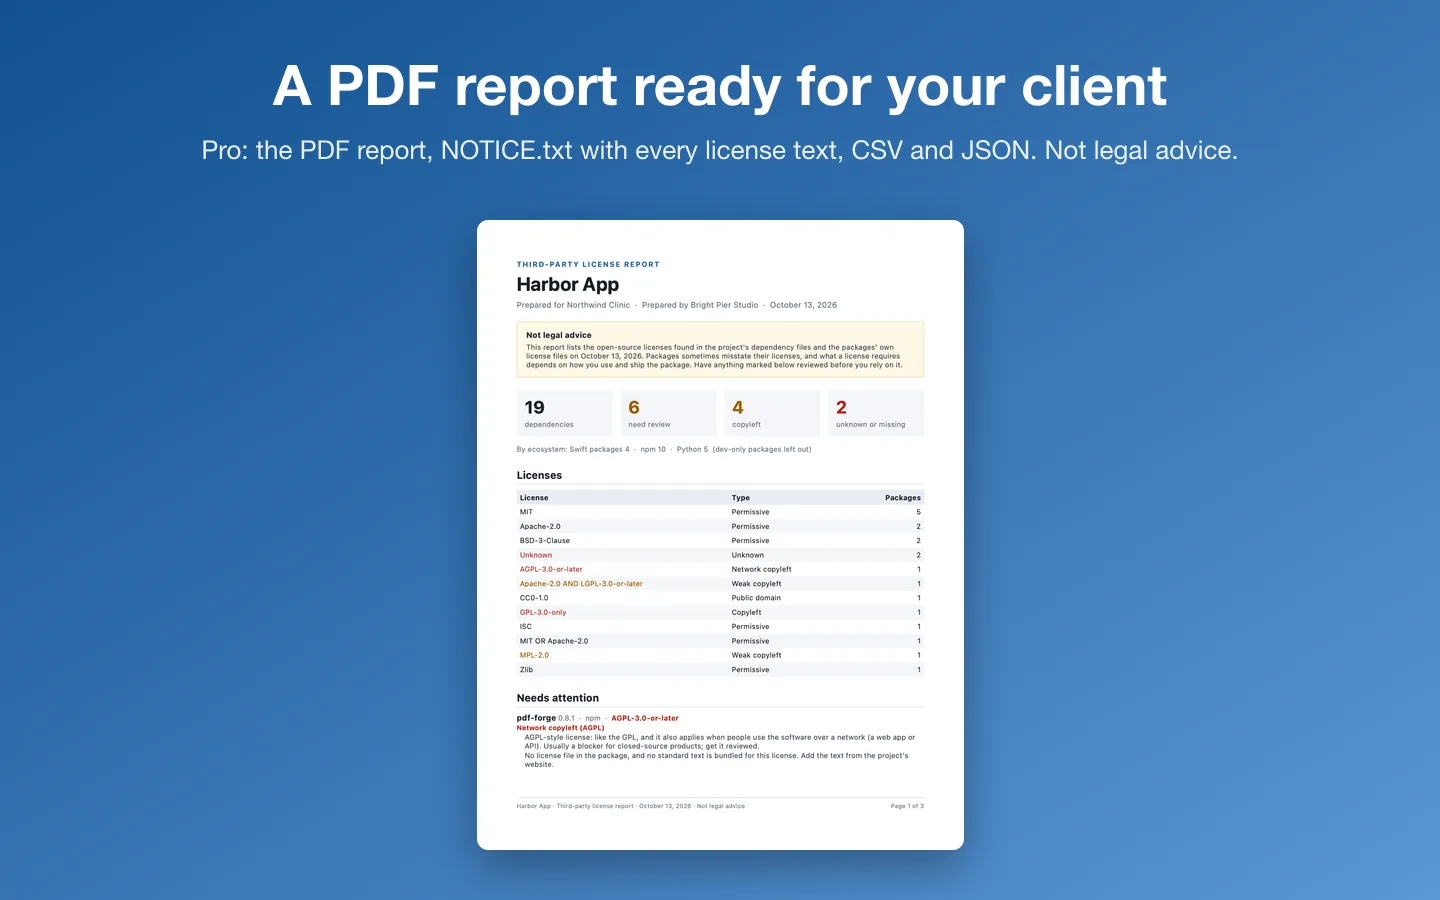Select the "ISC" license row
The image size is (1440, 900).
pos(720,627)
